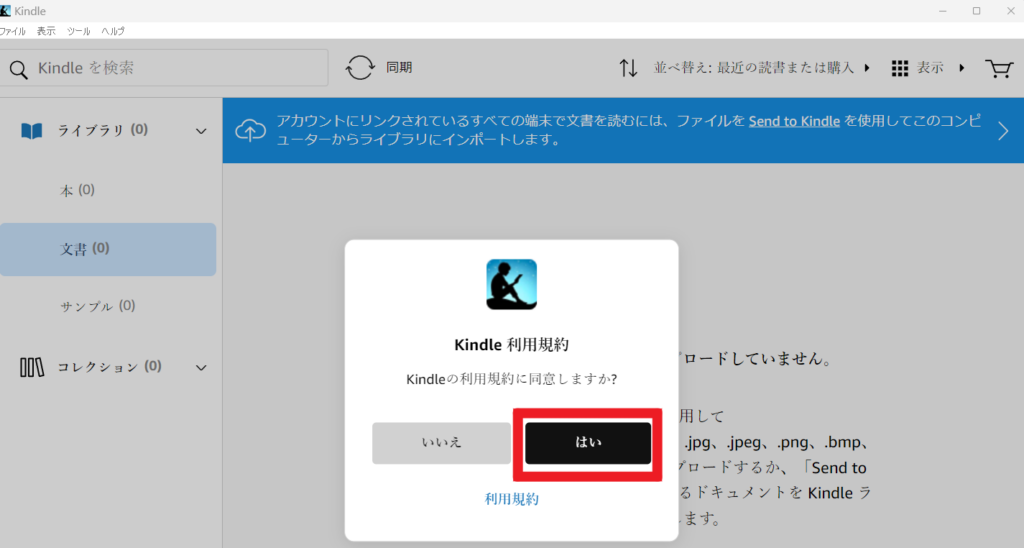Screen dimensions: 1024x548
Task: Click the Kindle app logo in dialog
Action: [511, 285]
